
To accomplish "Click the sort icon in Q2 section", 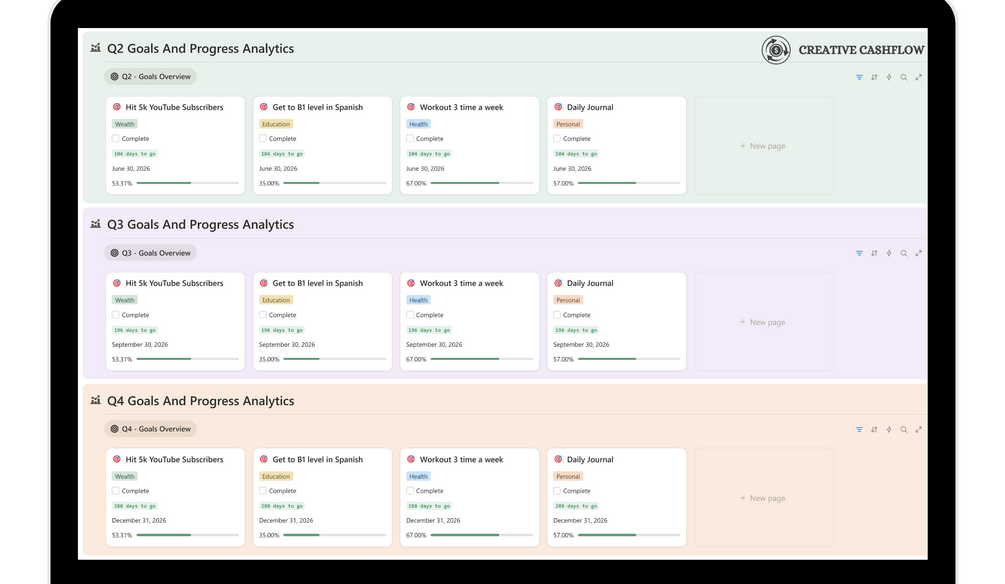I will pyautogui.click(x=874, y=78).
